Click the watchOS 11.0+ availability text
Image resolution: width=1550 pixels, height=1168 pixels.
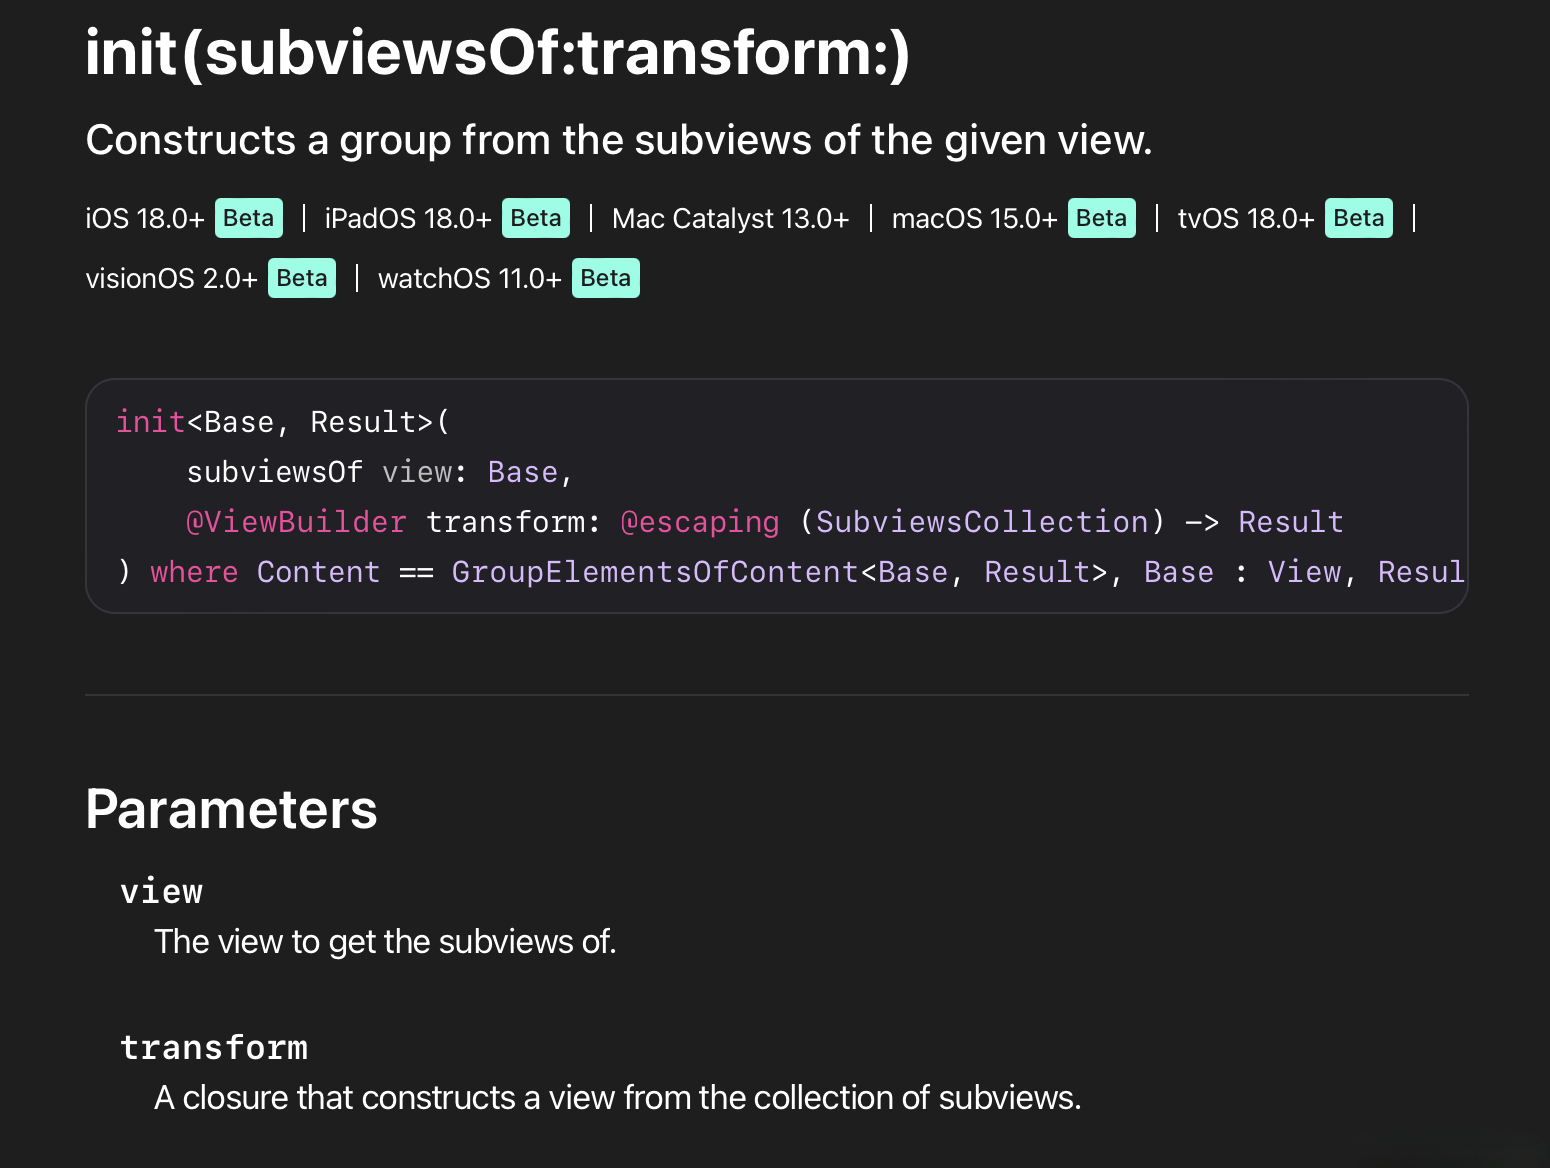tap(470, 279)
